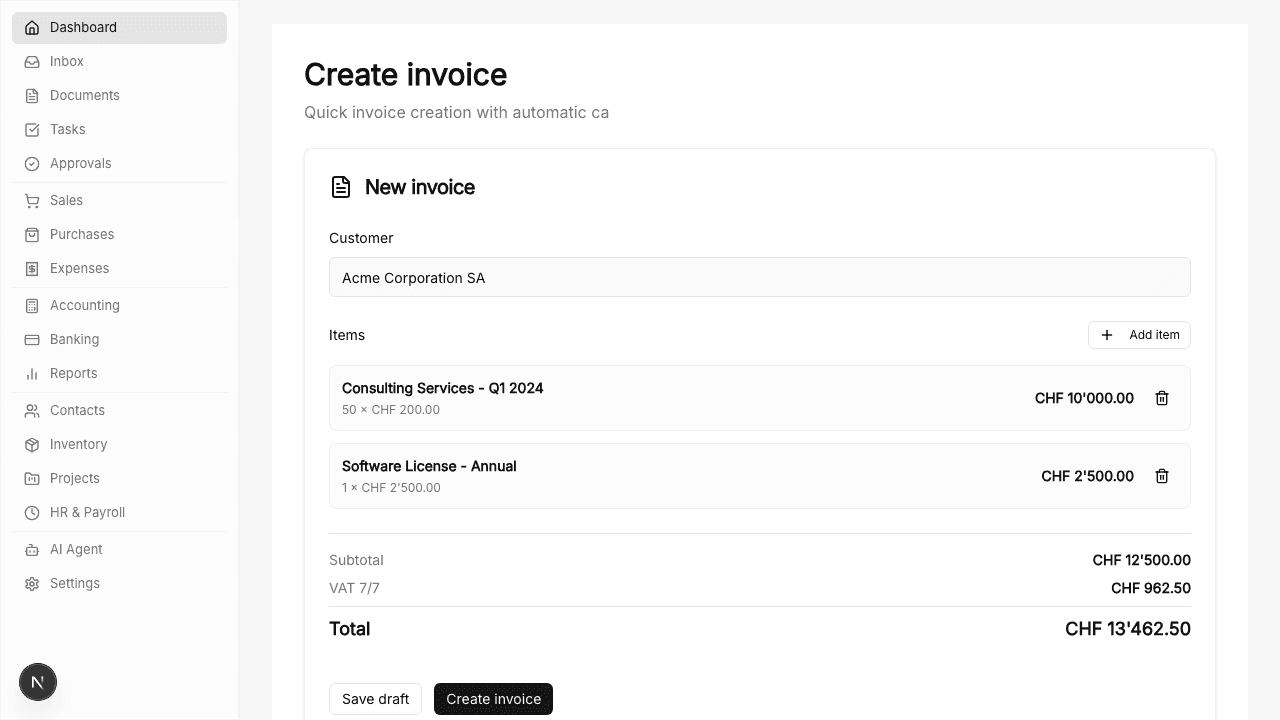Image resolution: width=1280 pixels, height=720 pixels.
Task: Remove the Software License item via trash icon
Action: [x=1162, y=476]
